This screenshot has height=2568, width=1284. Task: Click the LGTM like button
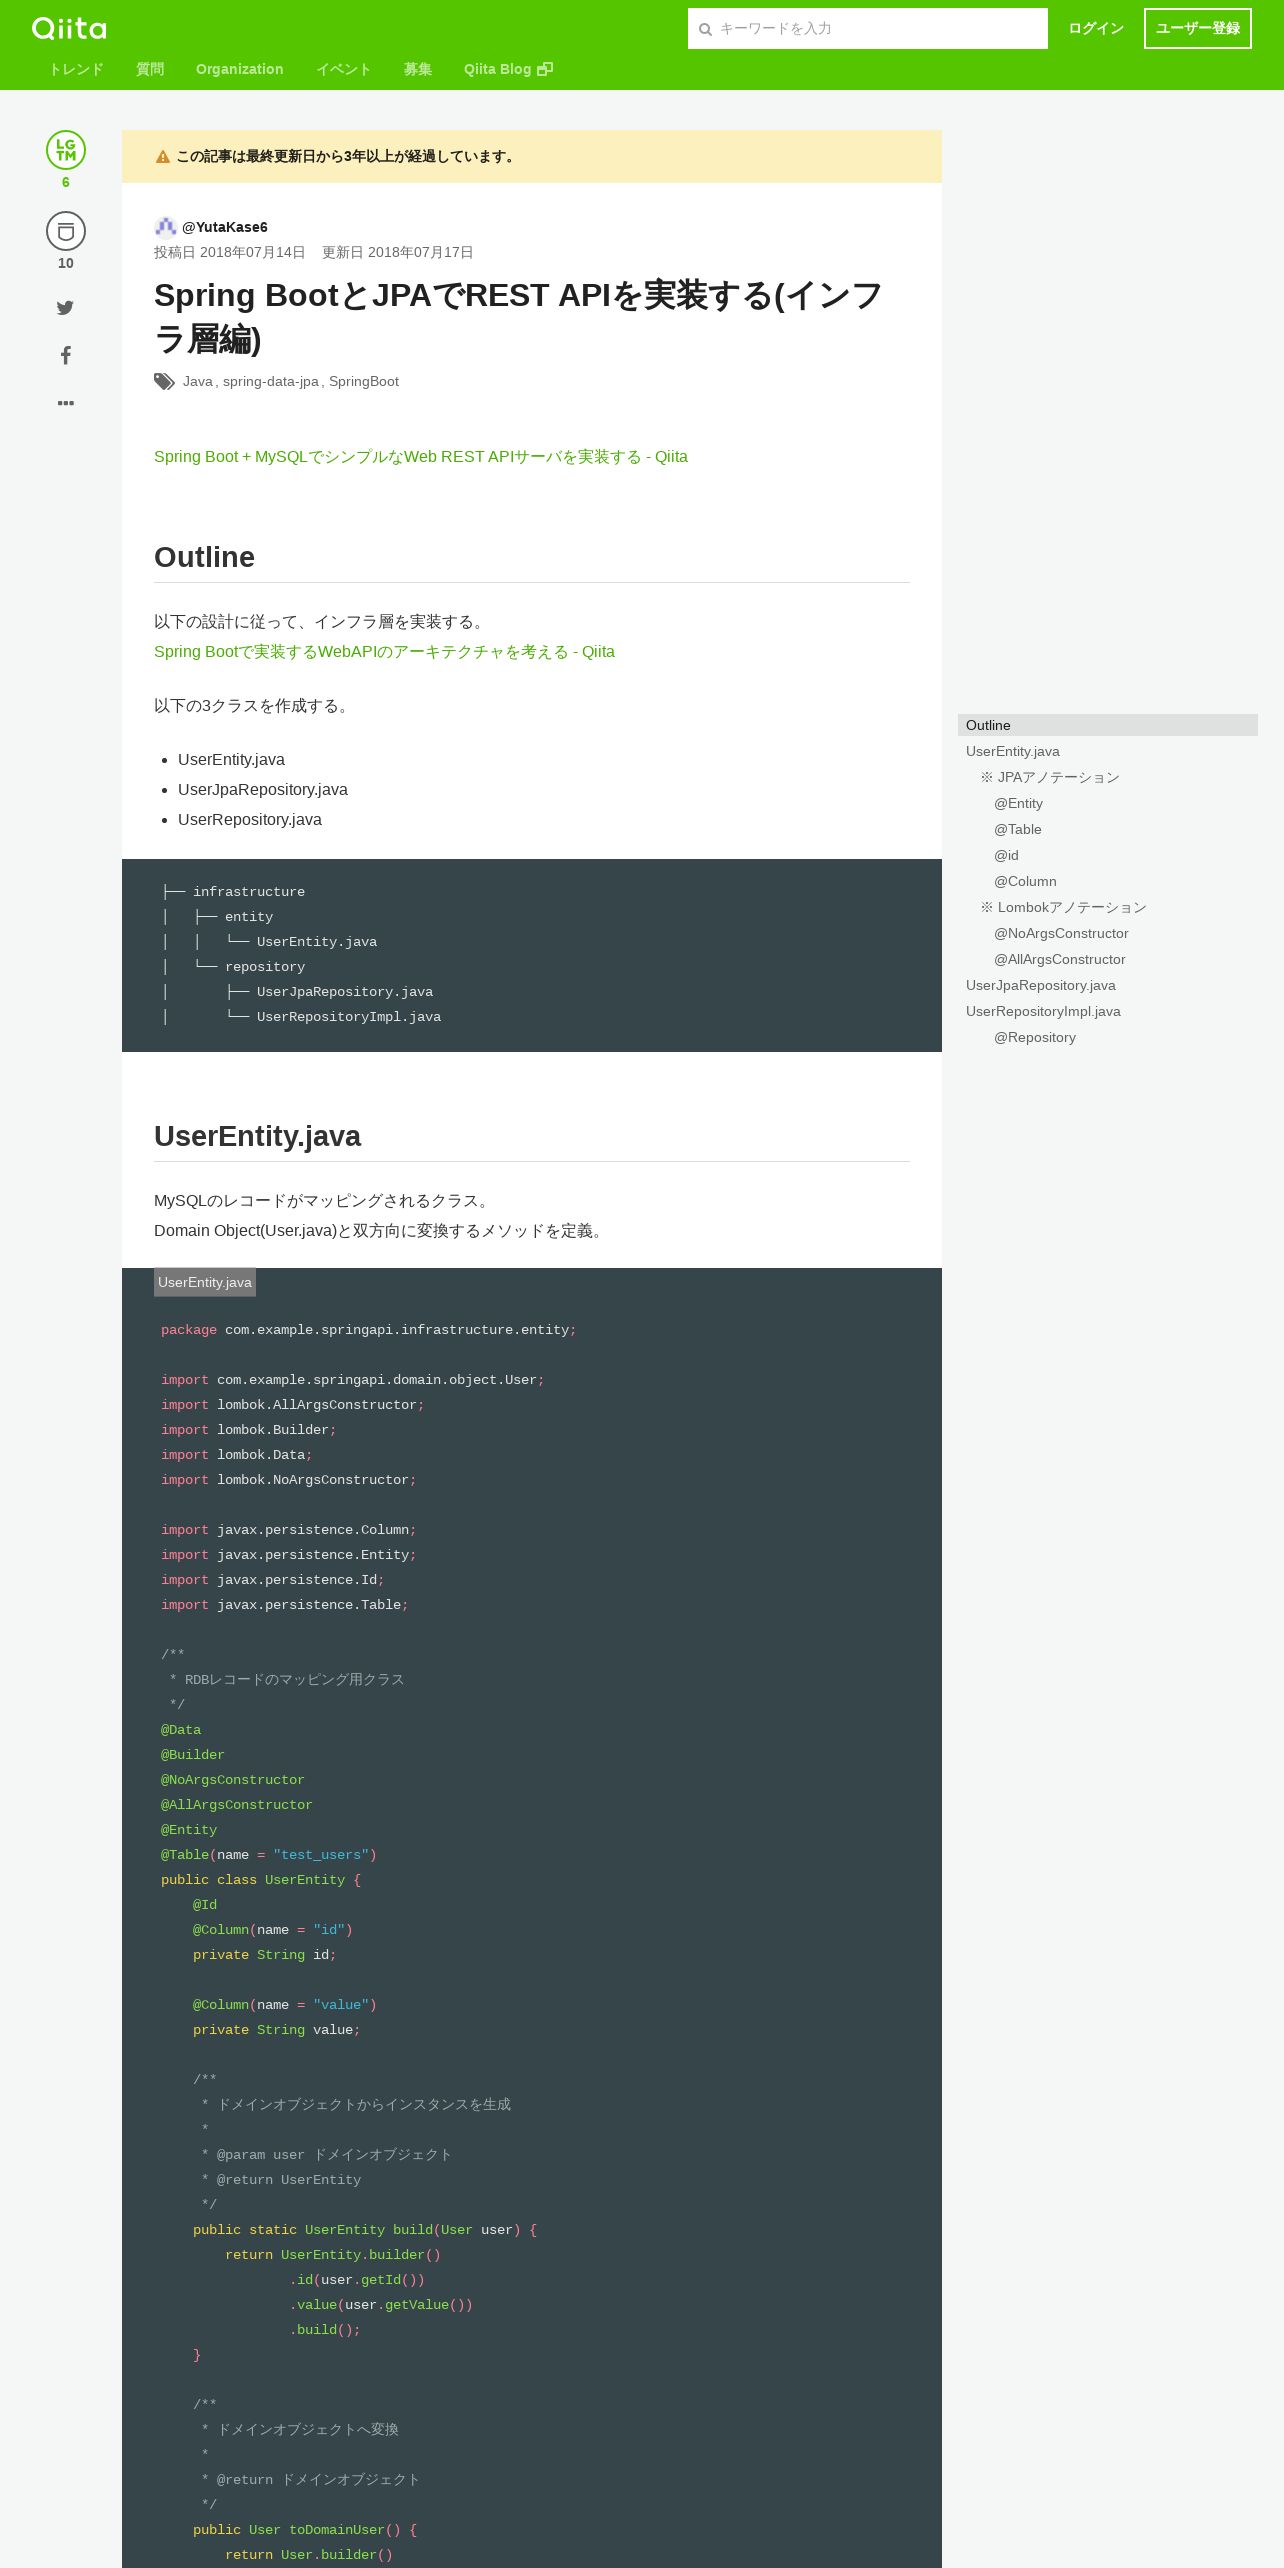[66, 150]
